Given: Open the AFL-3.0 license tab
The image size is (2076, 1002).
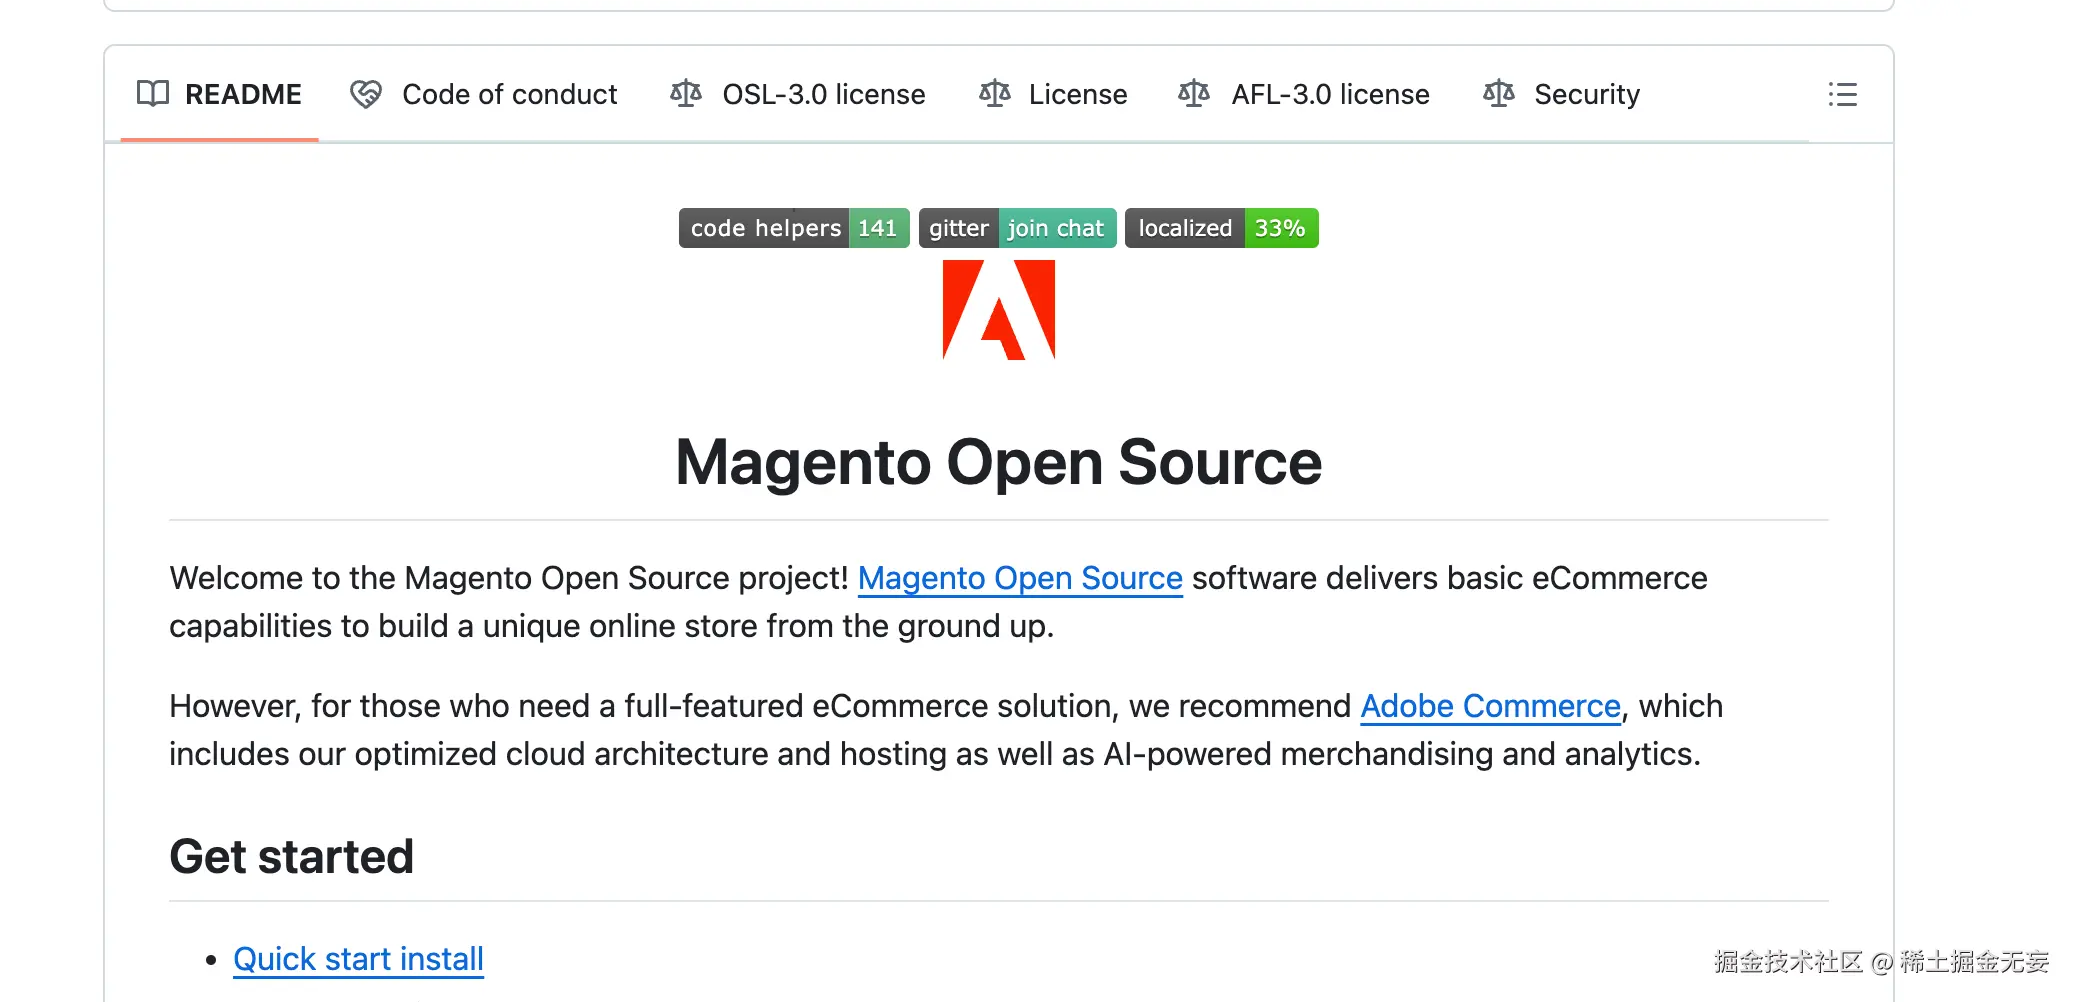Looking at the screenshot, I should [x=1330, y=94].
